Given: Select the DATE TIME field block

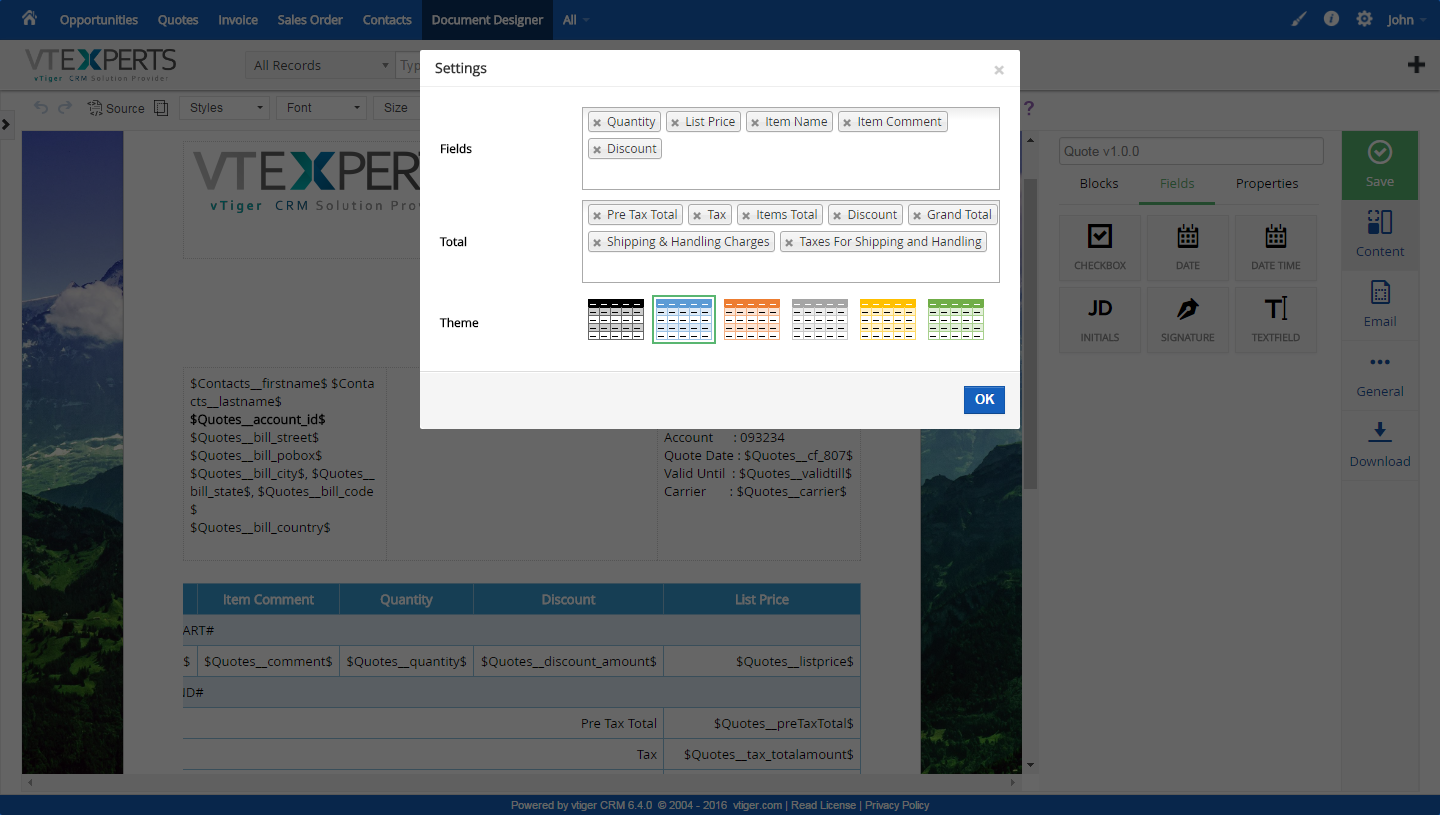Looking at the screenshot, I should [1276, 248].
